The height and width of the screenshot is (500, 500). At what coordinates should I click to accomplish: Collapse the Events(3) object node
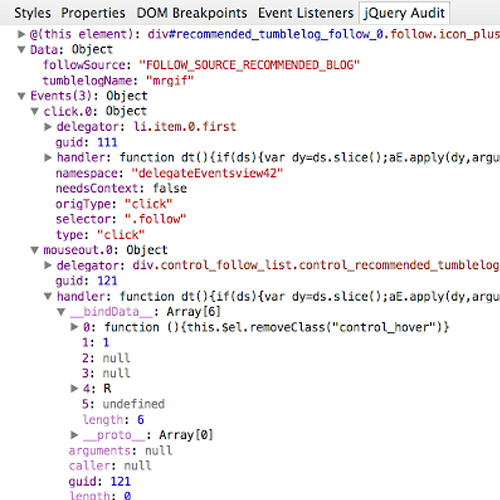(x=21, y=96)
